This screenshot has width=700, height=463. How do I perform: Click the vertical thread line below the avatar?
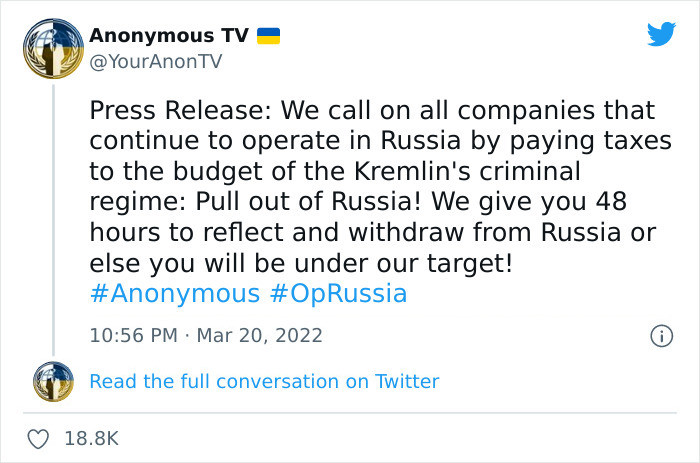(54, 220)
